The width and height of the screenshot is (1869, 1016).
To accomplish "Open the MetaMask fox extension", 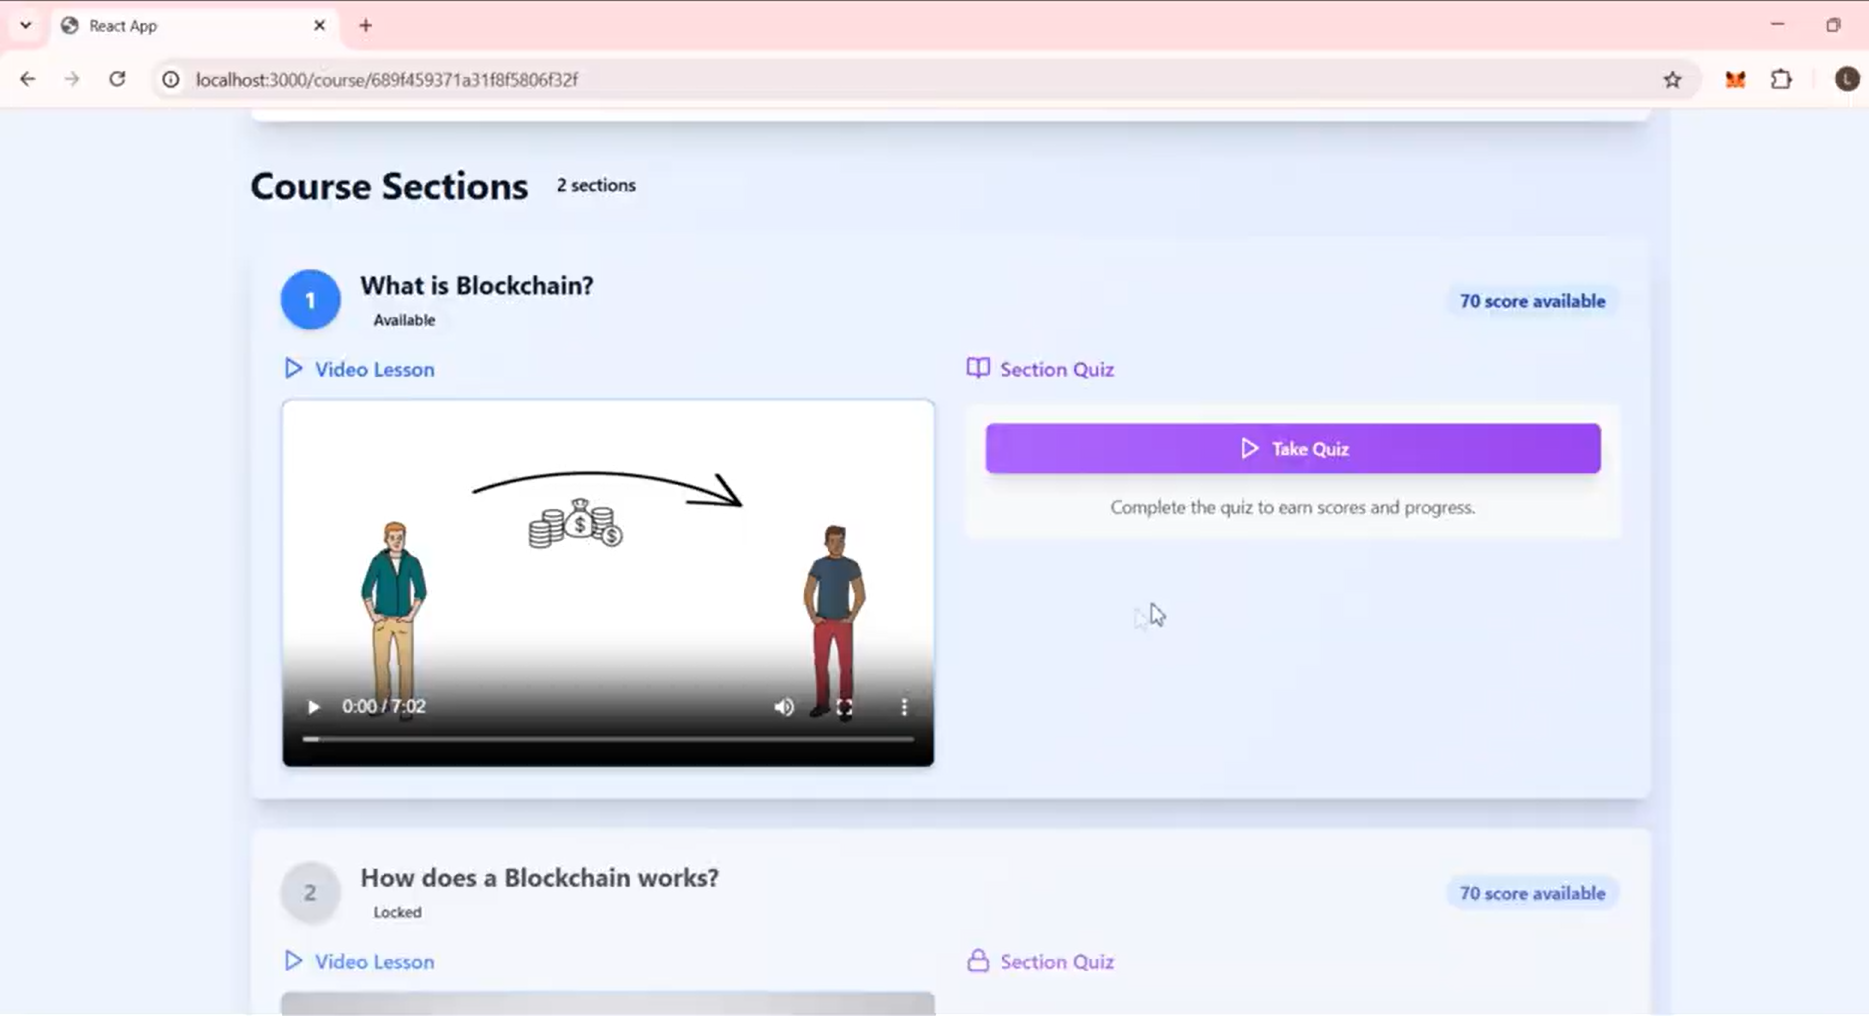I will coord(1735,79).
